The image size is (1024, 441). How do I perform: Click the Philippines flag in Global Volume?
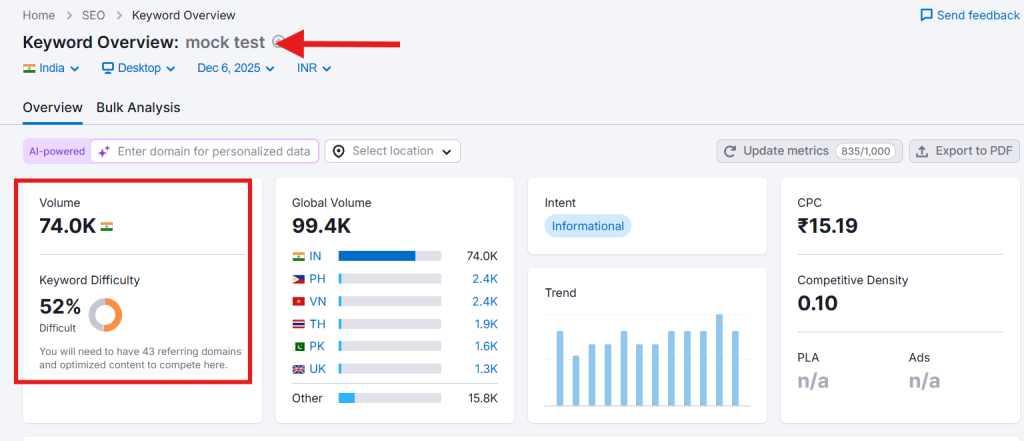pyautogui.click(x=298, y=279)
